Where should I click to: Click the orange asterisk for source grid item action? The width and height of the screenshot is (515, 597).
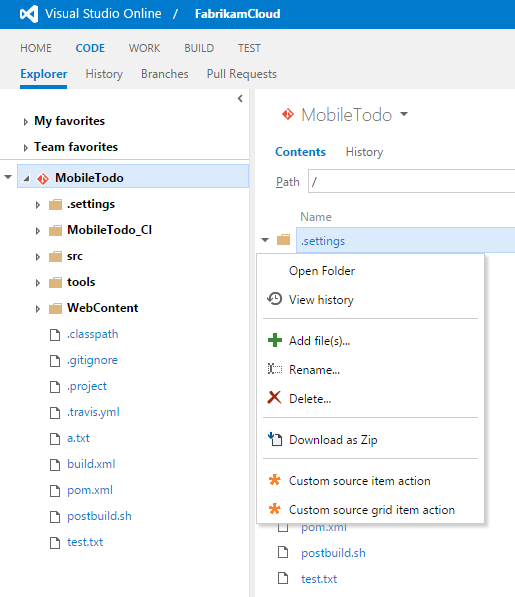[x=274, y=509]
